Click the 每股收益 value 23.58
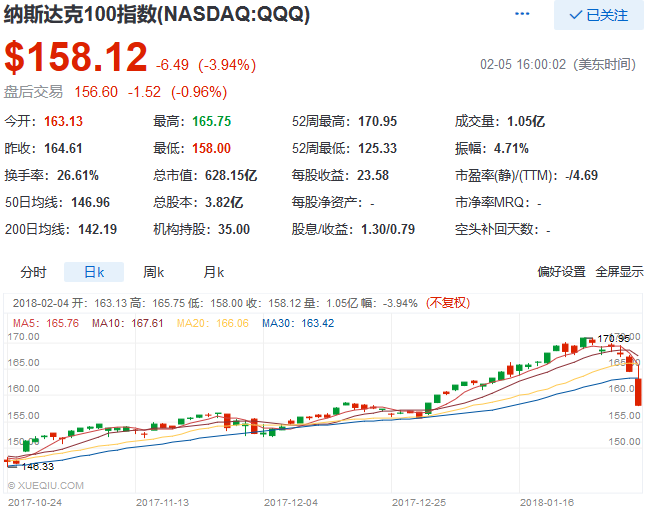This screenshot has height=512, width=645. click(x=373, y=175)
